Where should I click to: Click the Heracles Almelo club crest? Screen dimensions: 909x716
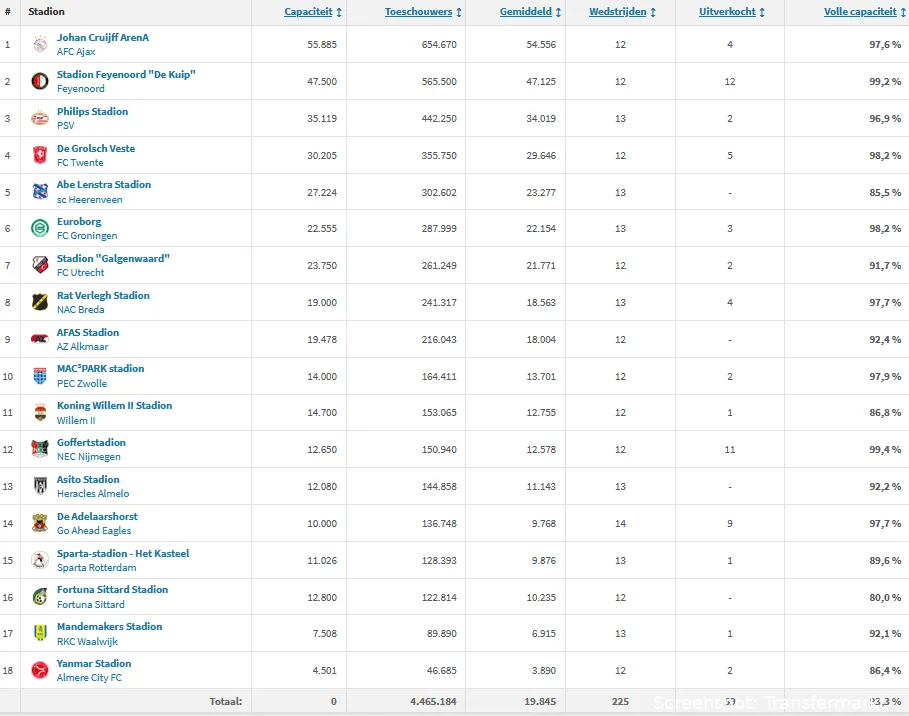point(39,486)
